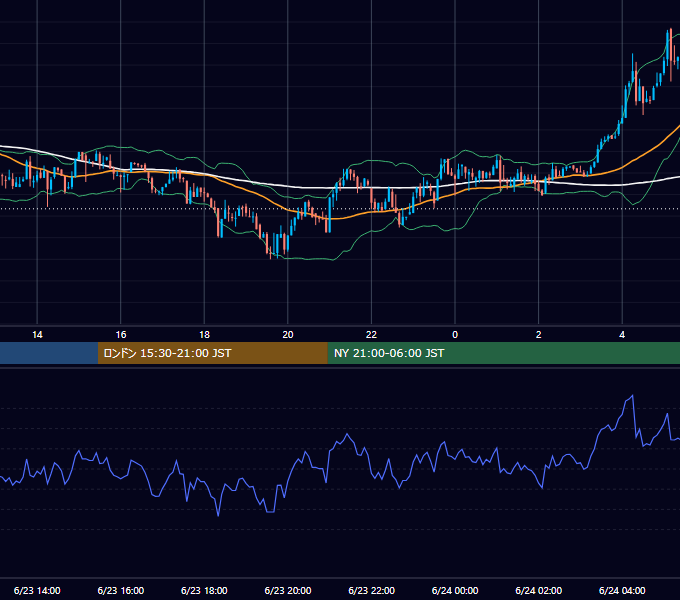The image size is (680, 600).
Task: Click the hour label 0 on time axis
Action: pyautogui.click(x=455, y=335)
